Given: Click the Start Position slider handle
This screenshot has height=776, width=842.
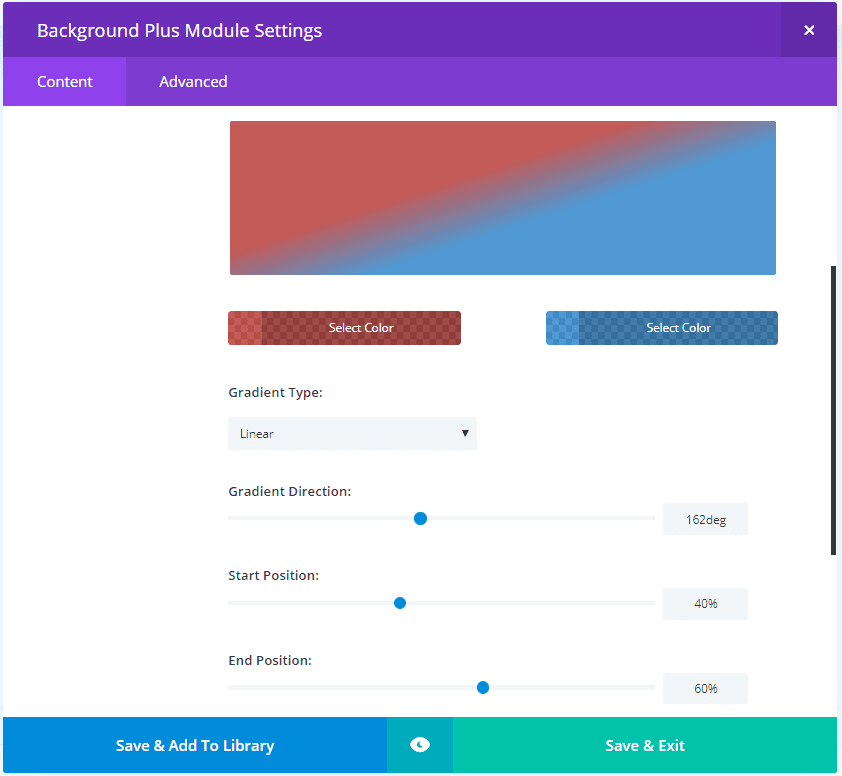Looking at the screenshot, I should (x=400, y=603).
